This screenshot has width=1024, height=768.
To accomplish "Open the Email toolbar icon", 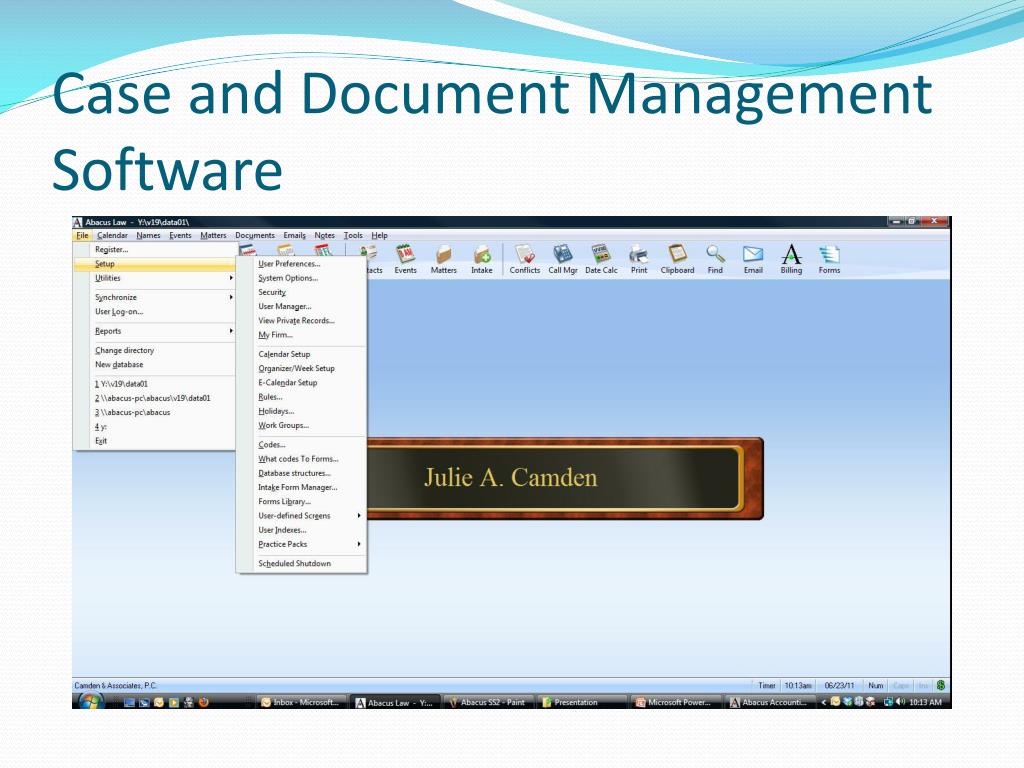I will (x=753, y=259).
